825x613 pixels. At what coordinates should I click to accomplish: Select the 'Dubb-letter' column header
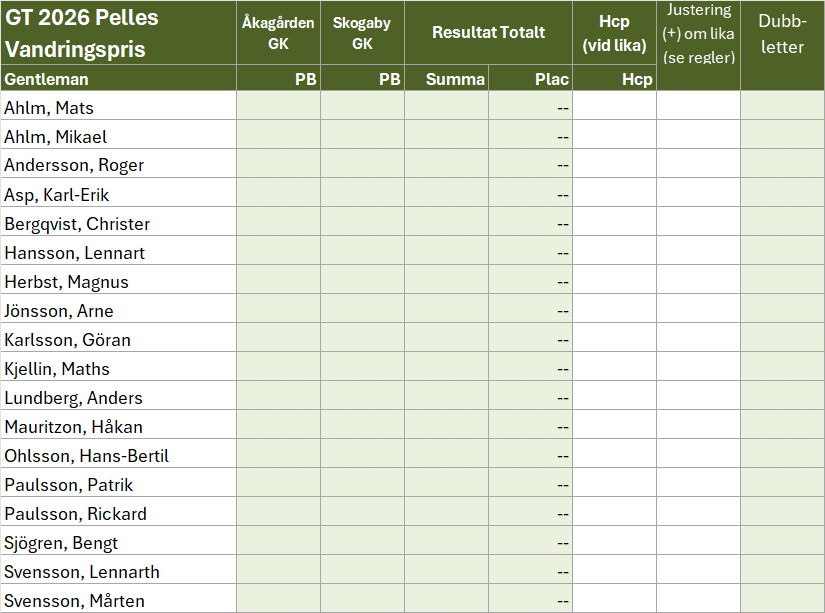(782, 33)
